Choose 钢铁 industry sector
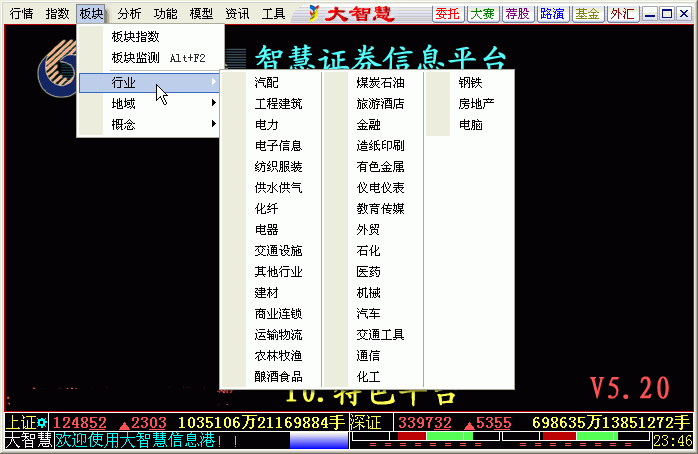The image size is (698, 454). [469, 83]
